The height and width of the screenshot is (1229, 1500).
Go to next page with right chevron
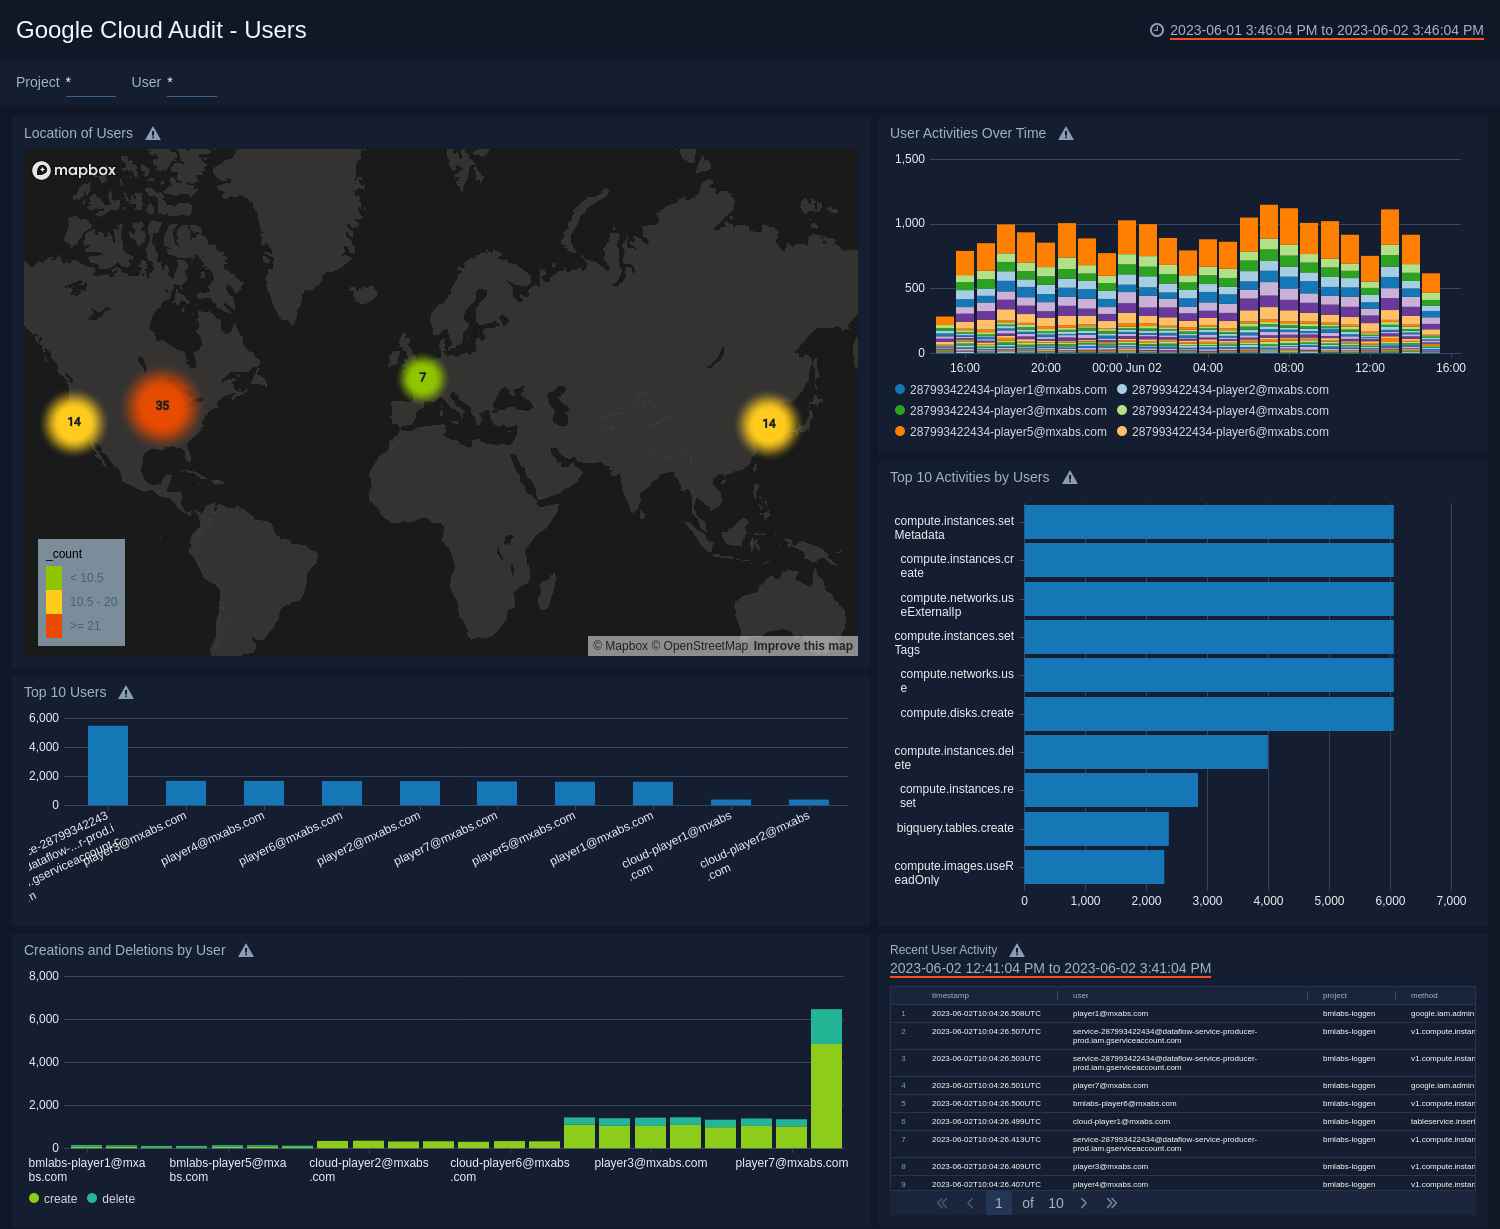pyautogui.click(x=1084, y=1203)
